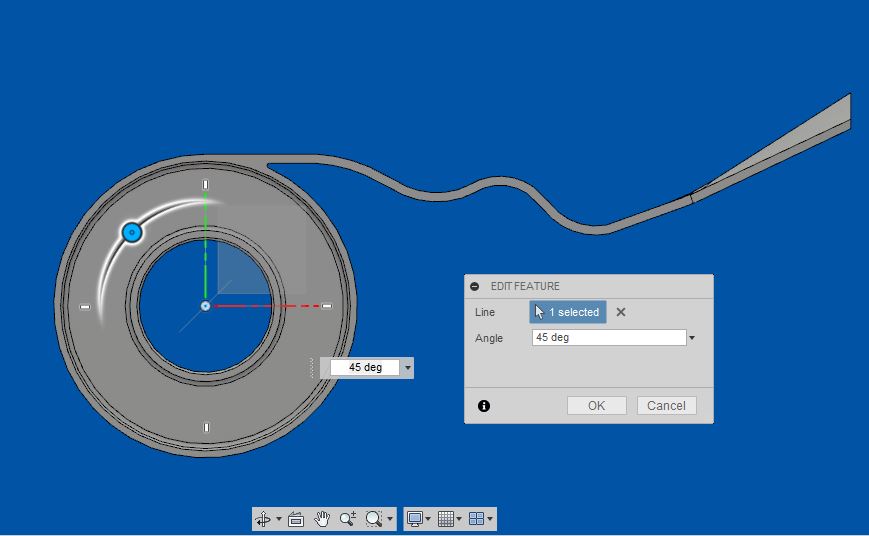Click the floating 45 deg canvas input

[x=365, y=367]
